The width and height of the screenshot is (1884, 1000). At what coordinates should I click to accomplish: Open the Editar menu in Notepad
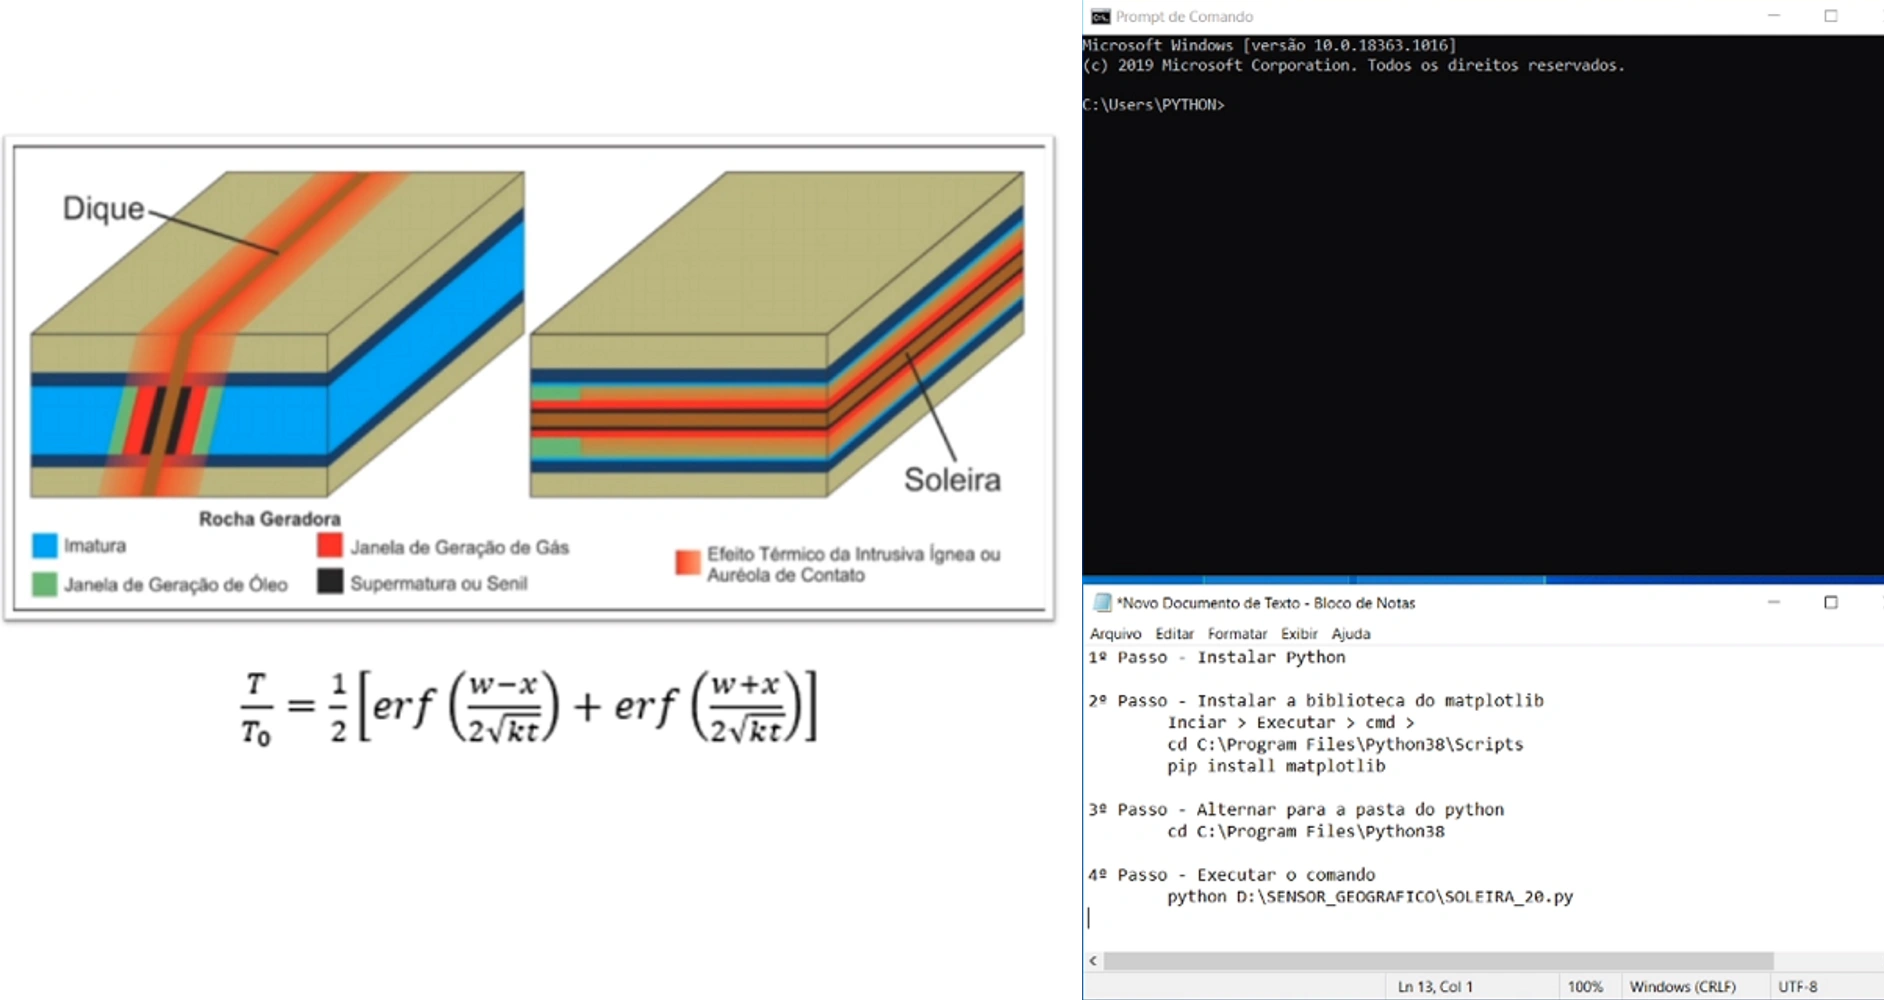(x=1174, y=633)
